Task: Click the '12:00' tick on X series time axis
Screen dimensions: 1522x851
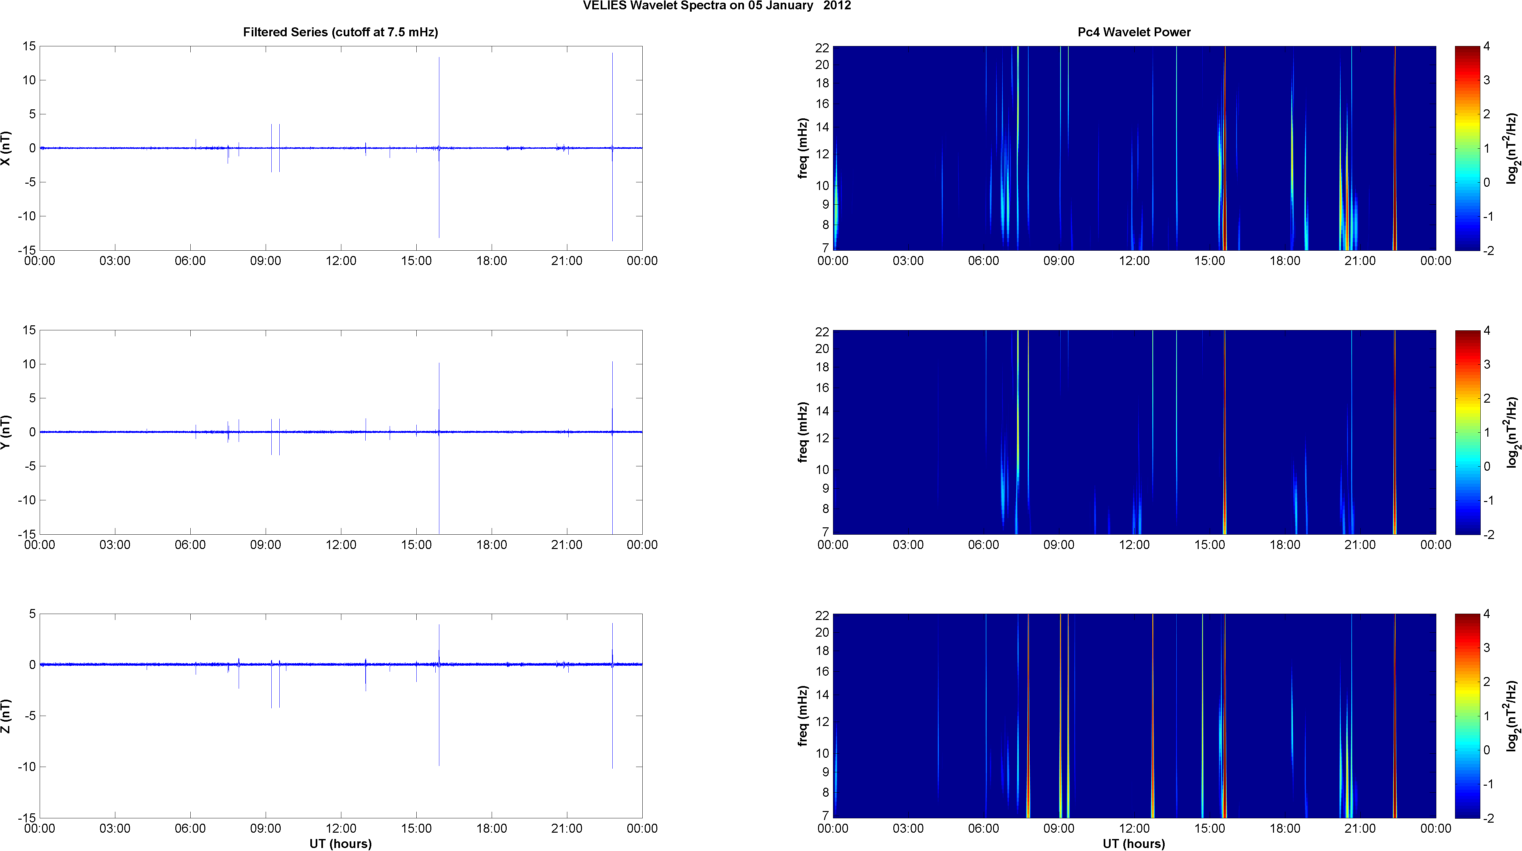Action: [x=341, y=261]
